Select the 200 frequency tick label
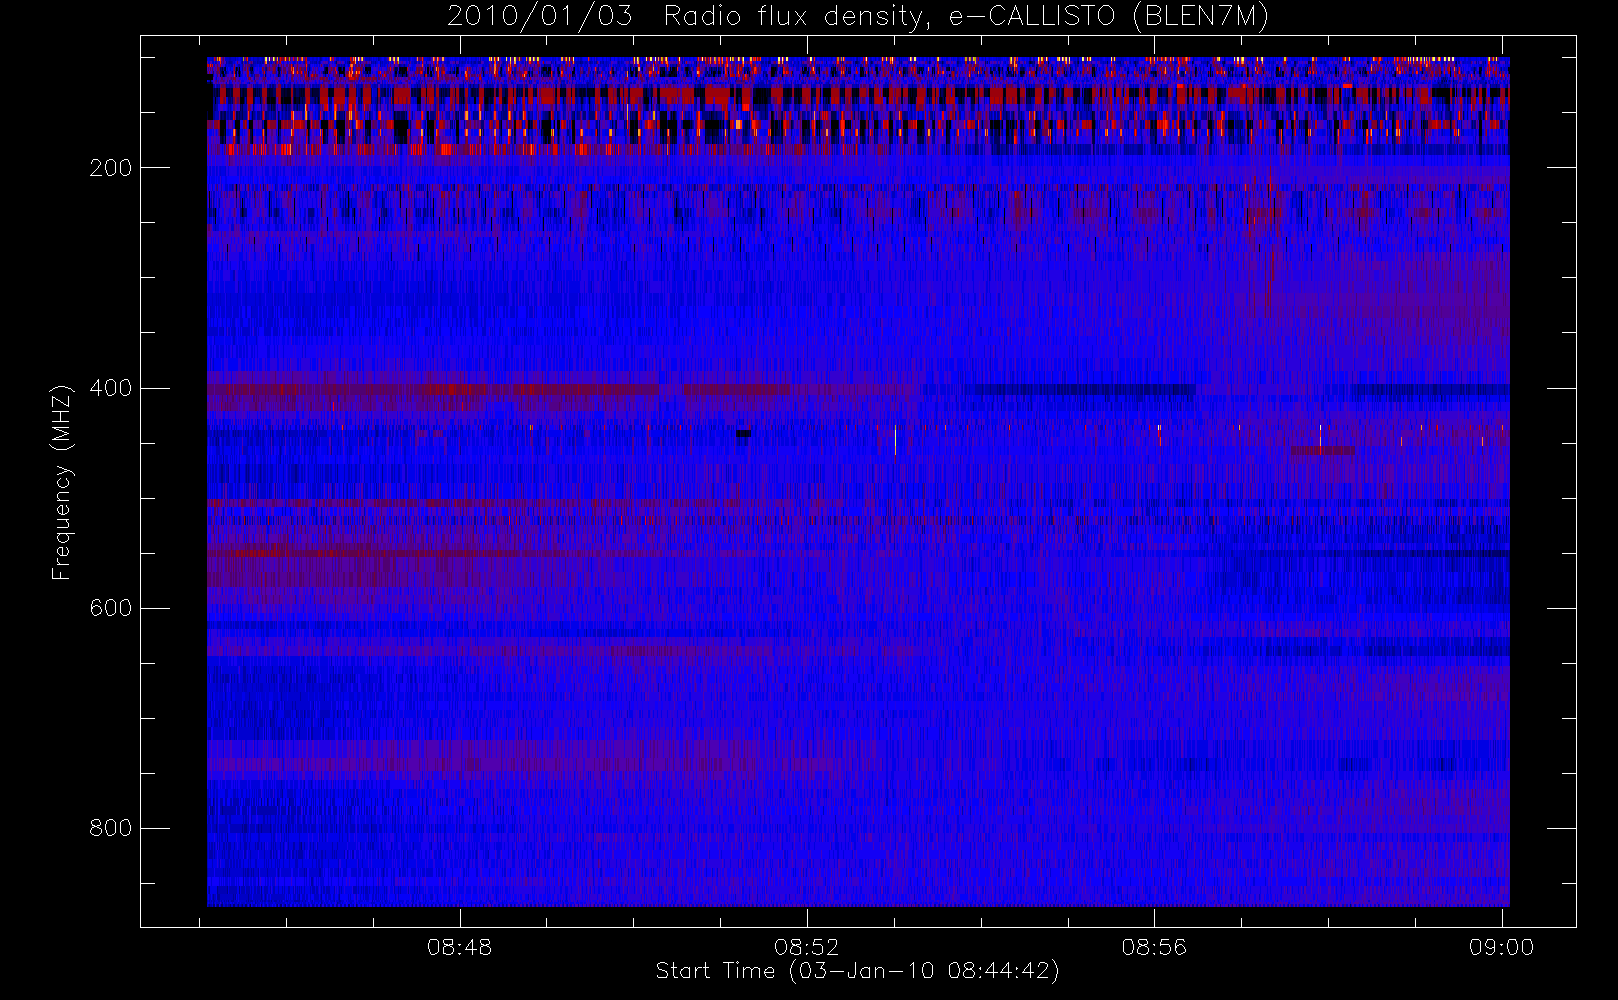 click(110, 168)
